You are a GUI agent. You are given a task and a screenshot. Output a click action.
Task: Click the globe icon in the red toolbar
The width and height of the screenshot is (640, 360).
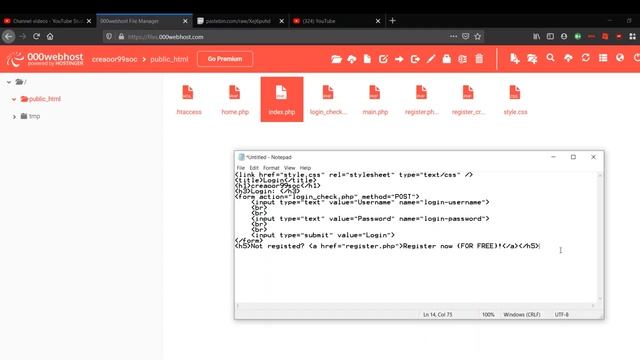[620, 58]
